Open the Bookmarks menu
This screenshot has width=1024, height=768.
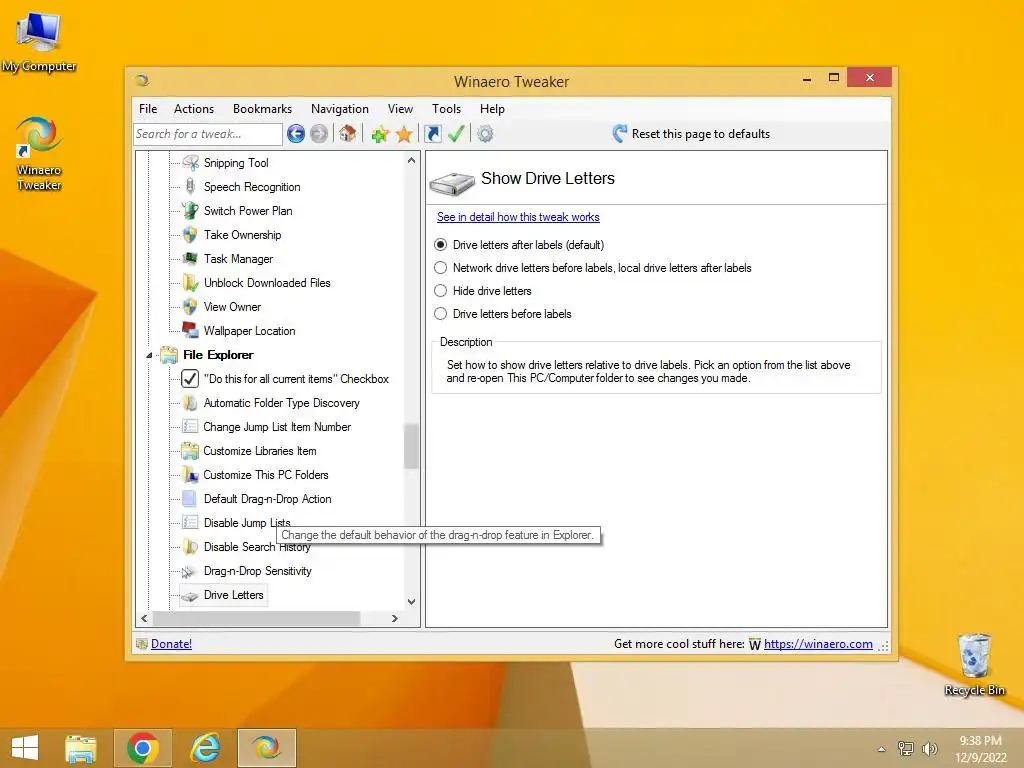tap(263, 109)
